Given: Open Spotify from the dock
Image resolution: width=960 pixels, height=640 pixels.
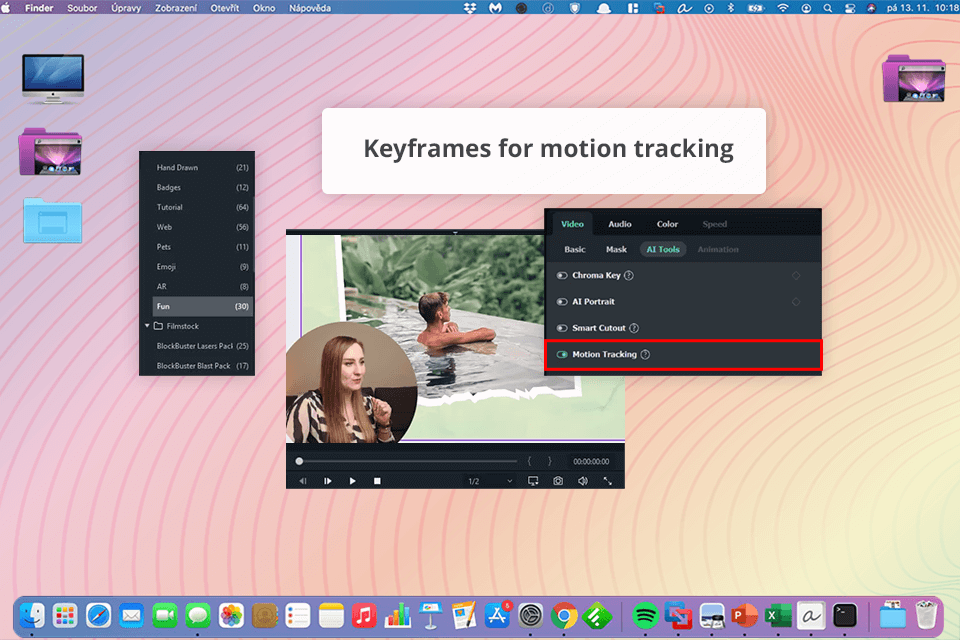Looking at the screenshot, I should [645, 616].
